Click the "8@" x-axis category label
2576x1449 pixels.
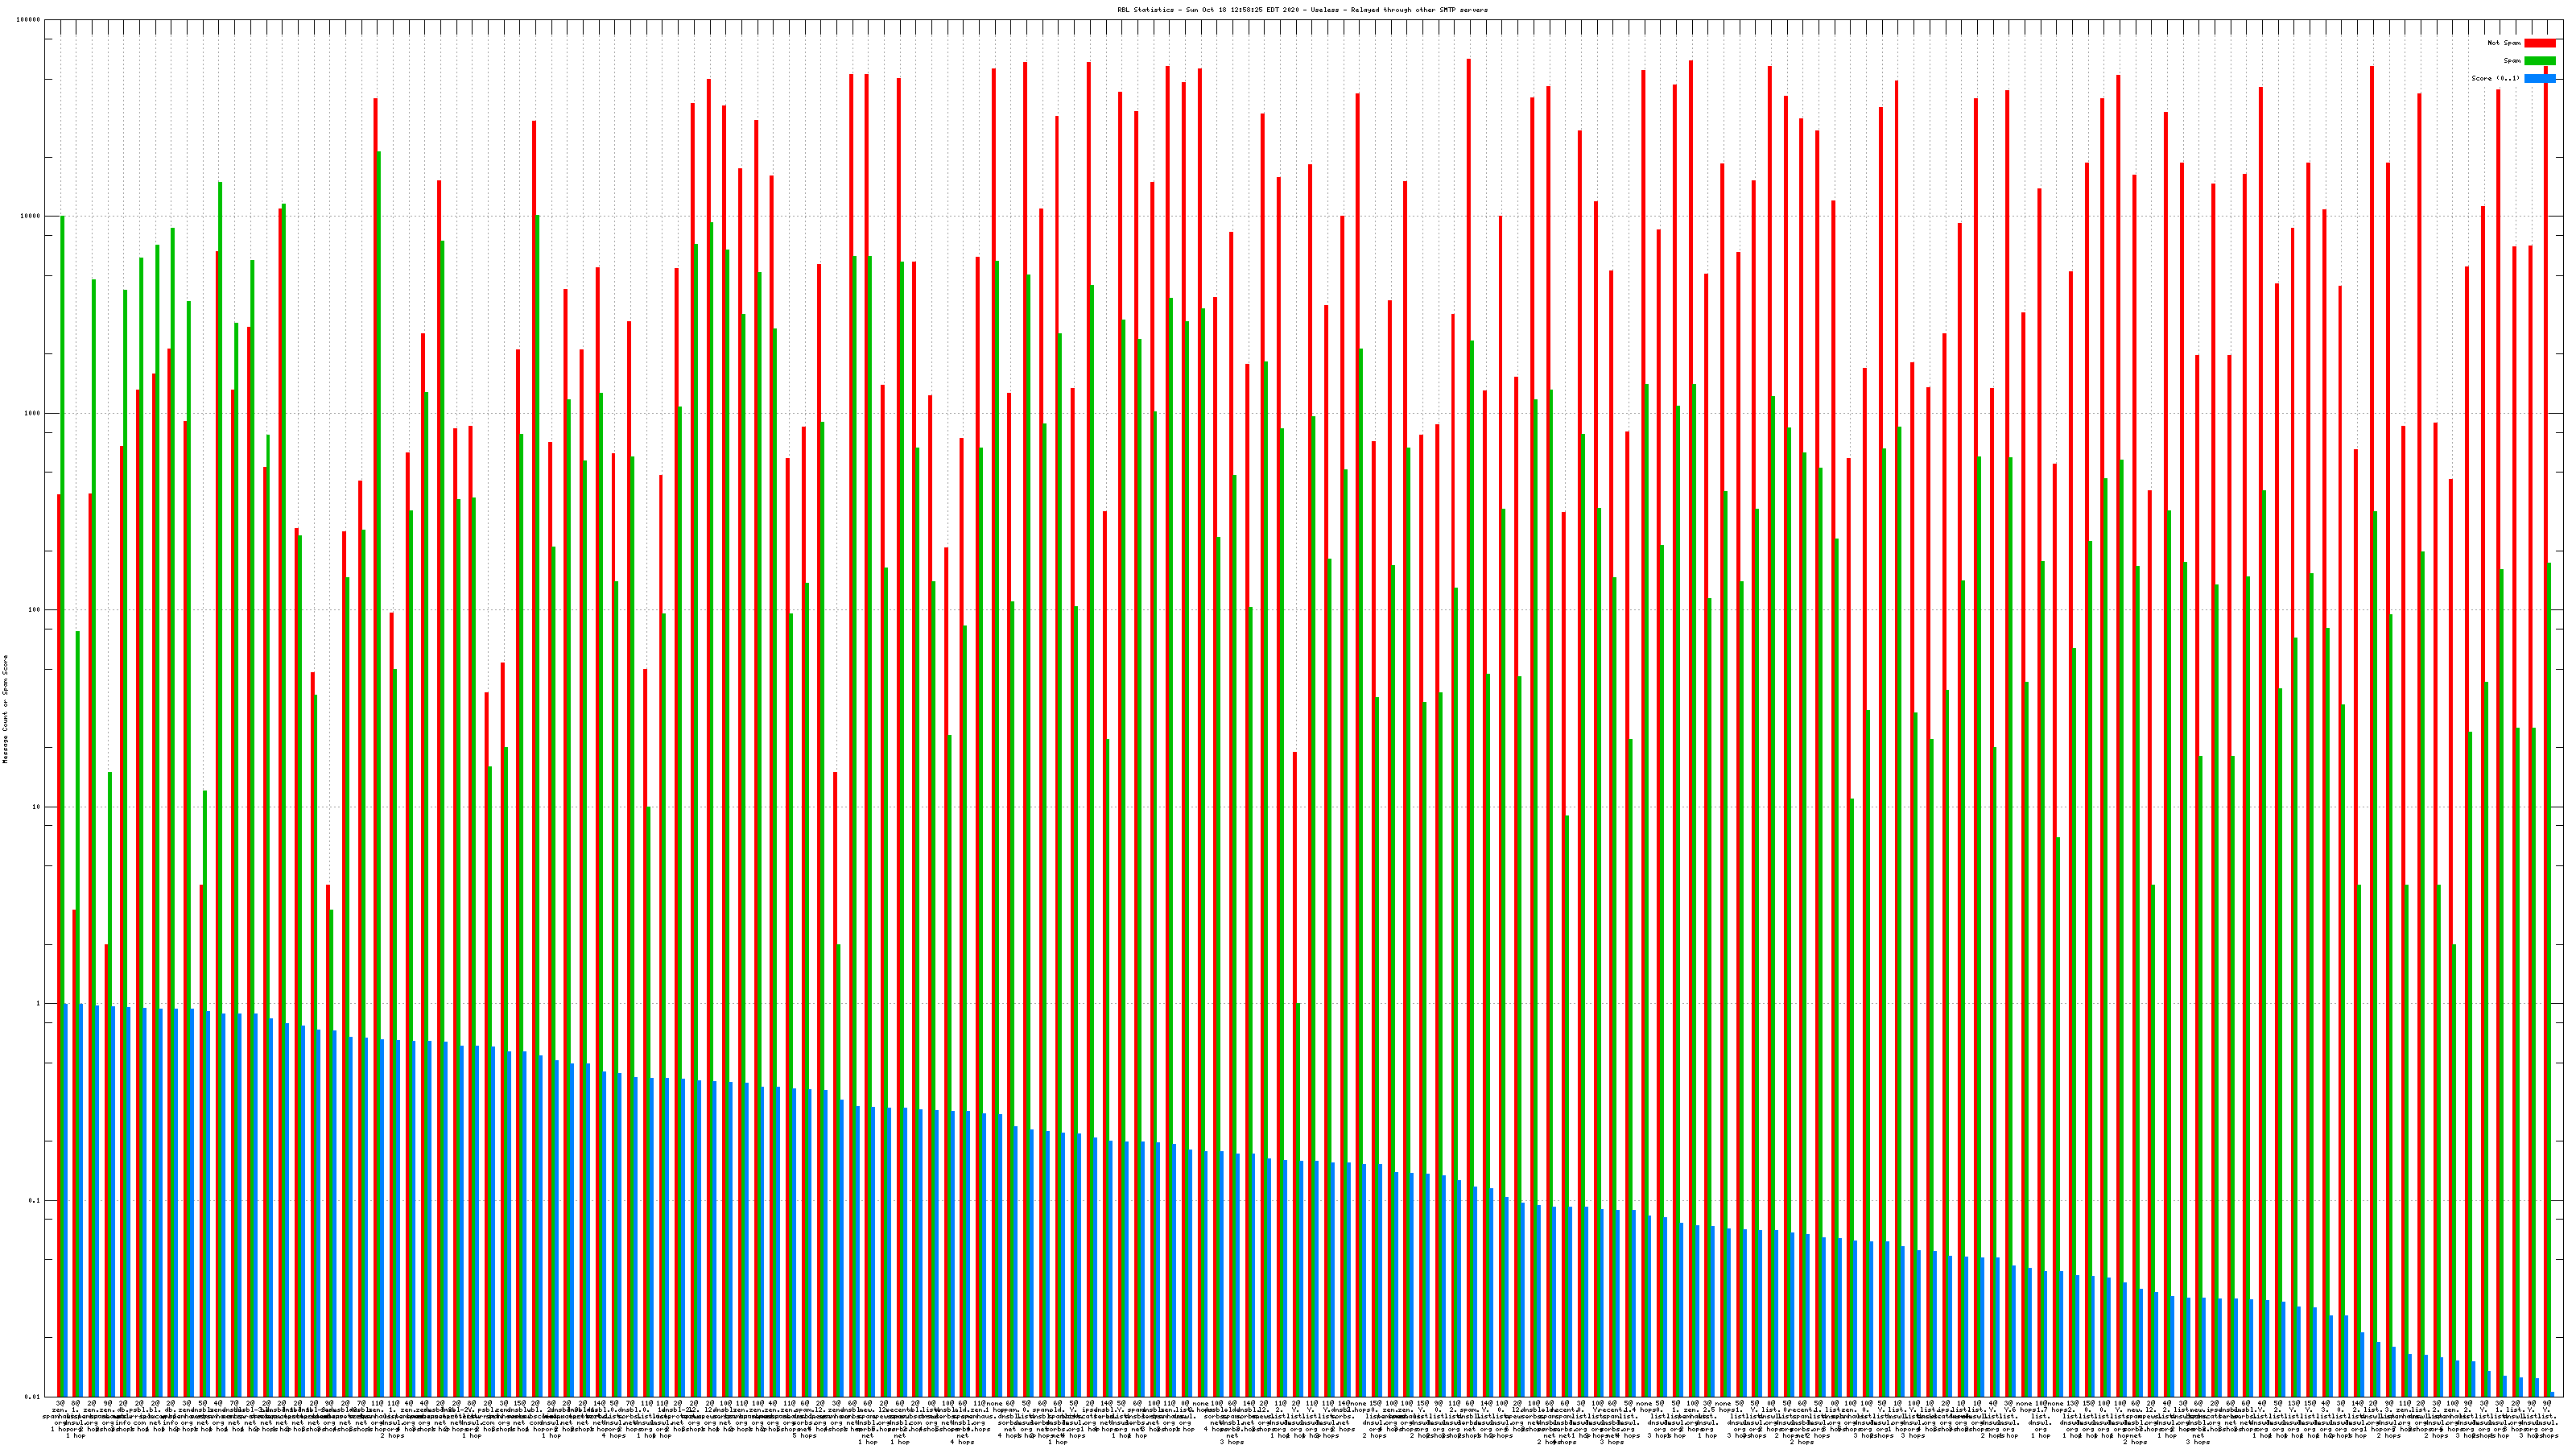click(x=76, y=1405)
